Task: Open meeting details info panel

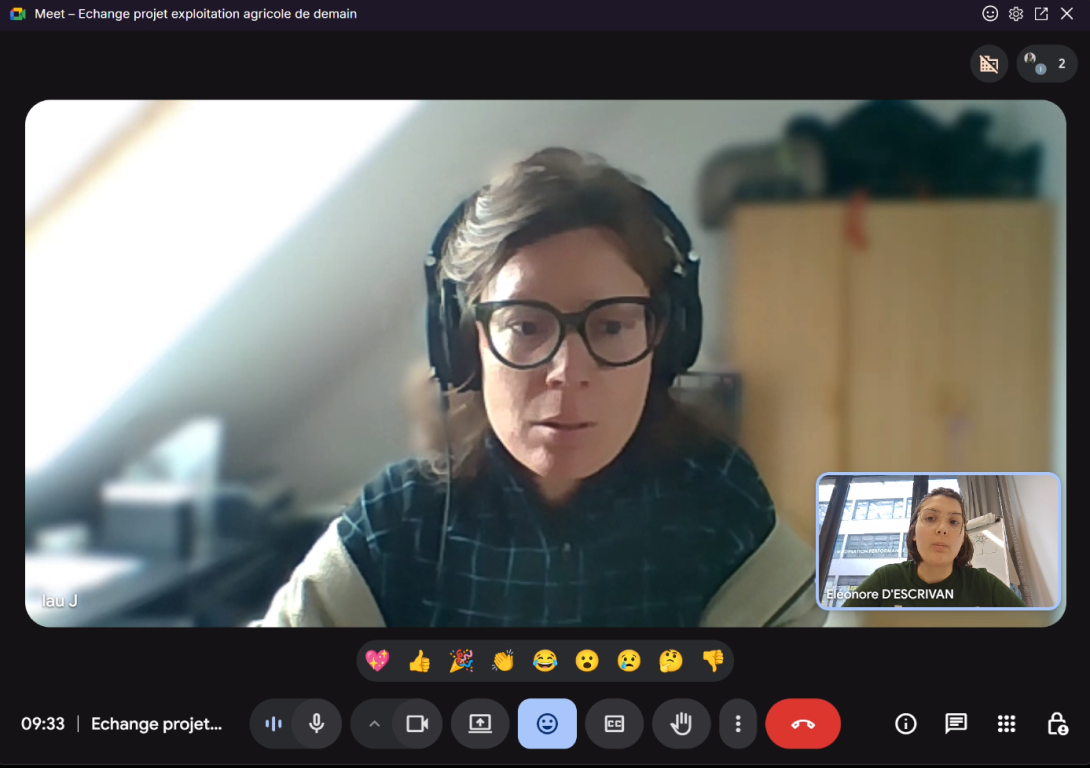Action: click(x=905, y=724)
